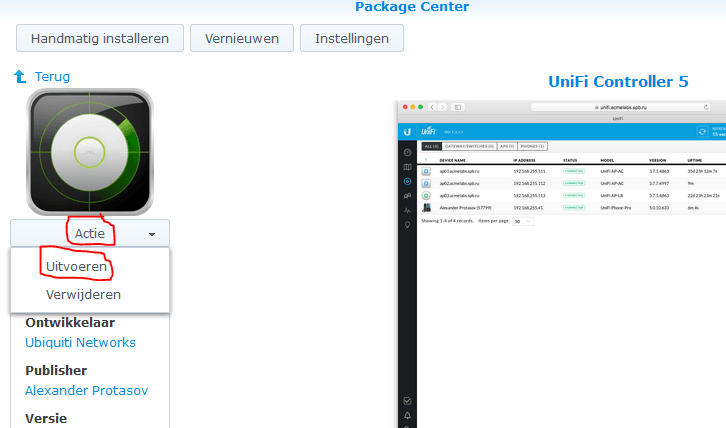Choose Verwijderen from the Actie menu
Viewport: 726px width, 428px height.
pyautogui.click(x=83, y=295)
